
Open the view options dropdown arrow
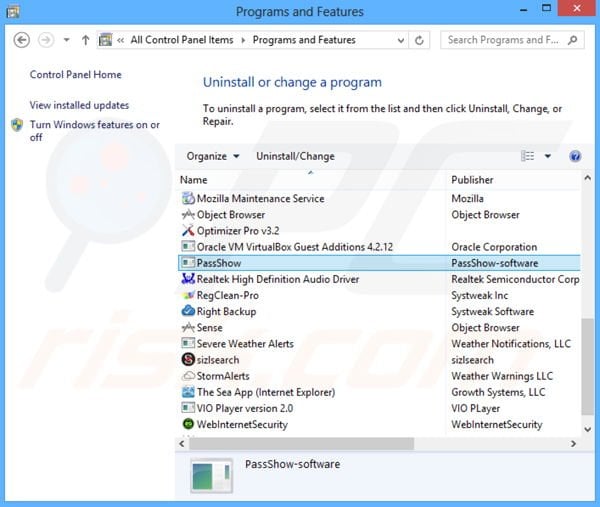(x=548, y=156)
